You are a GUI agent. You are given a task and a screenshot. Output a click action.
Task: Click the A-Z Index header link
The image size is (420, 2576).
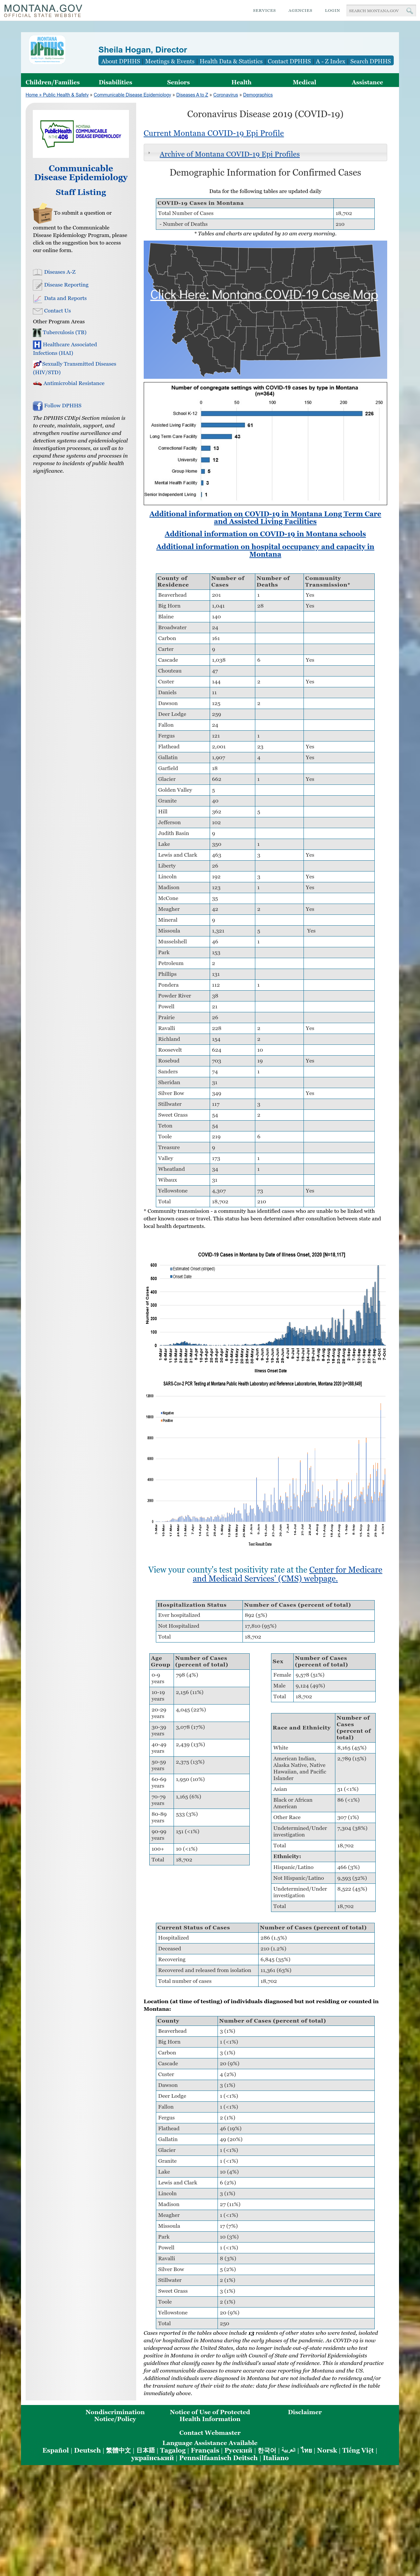coord(330,61)
